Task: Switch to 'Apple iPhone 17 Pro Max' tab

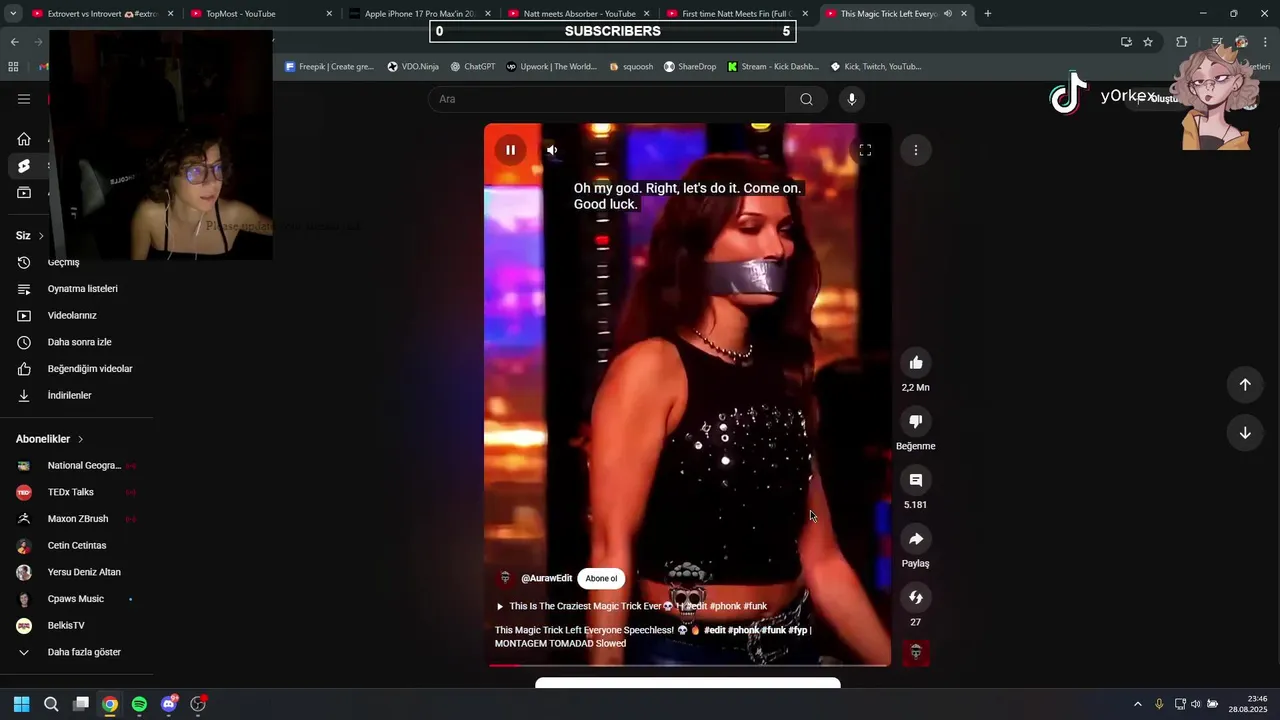Action: [x=419, y=14]
